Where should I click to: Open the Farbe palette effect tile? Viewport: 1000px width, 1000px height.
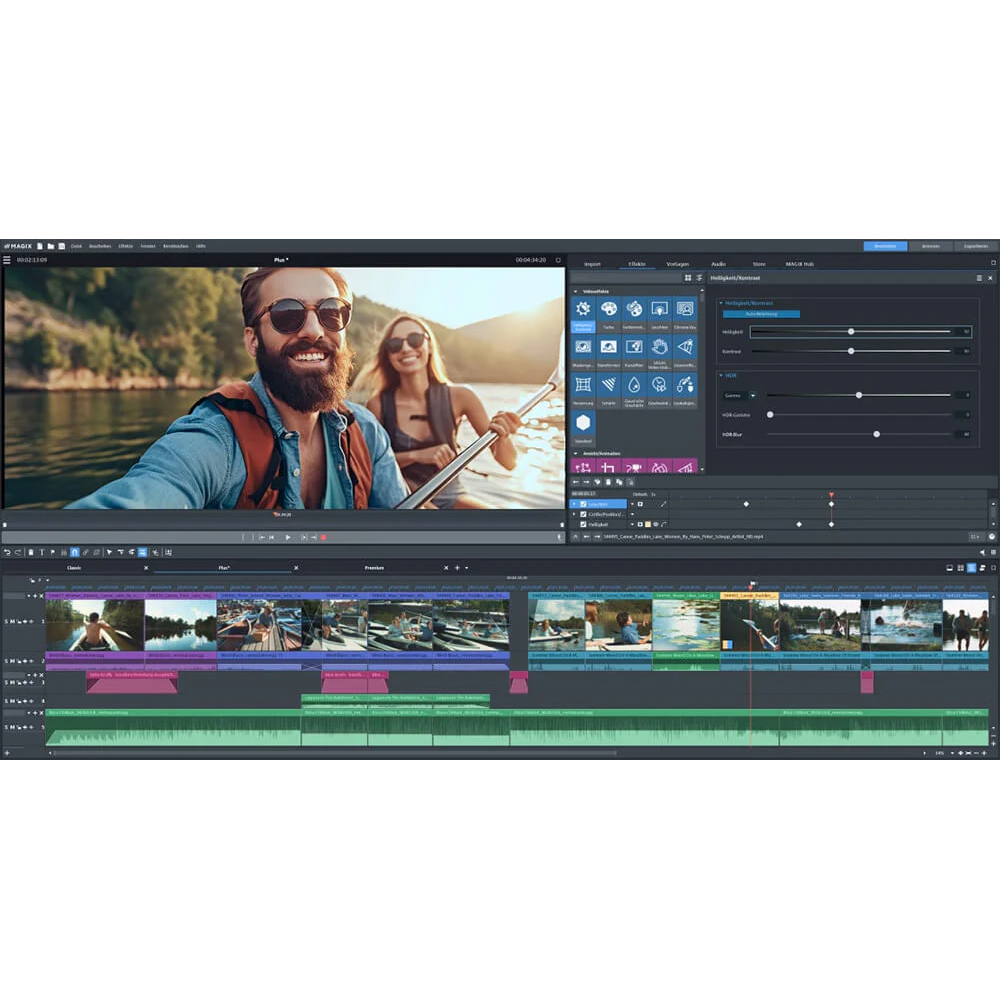[608, 314]
